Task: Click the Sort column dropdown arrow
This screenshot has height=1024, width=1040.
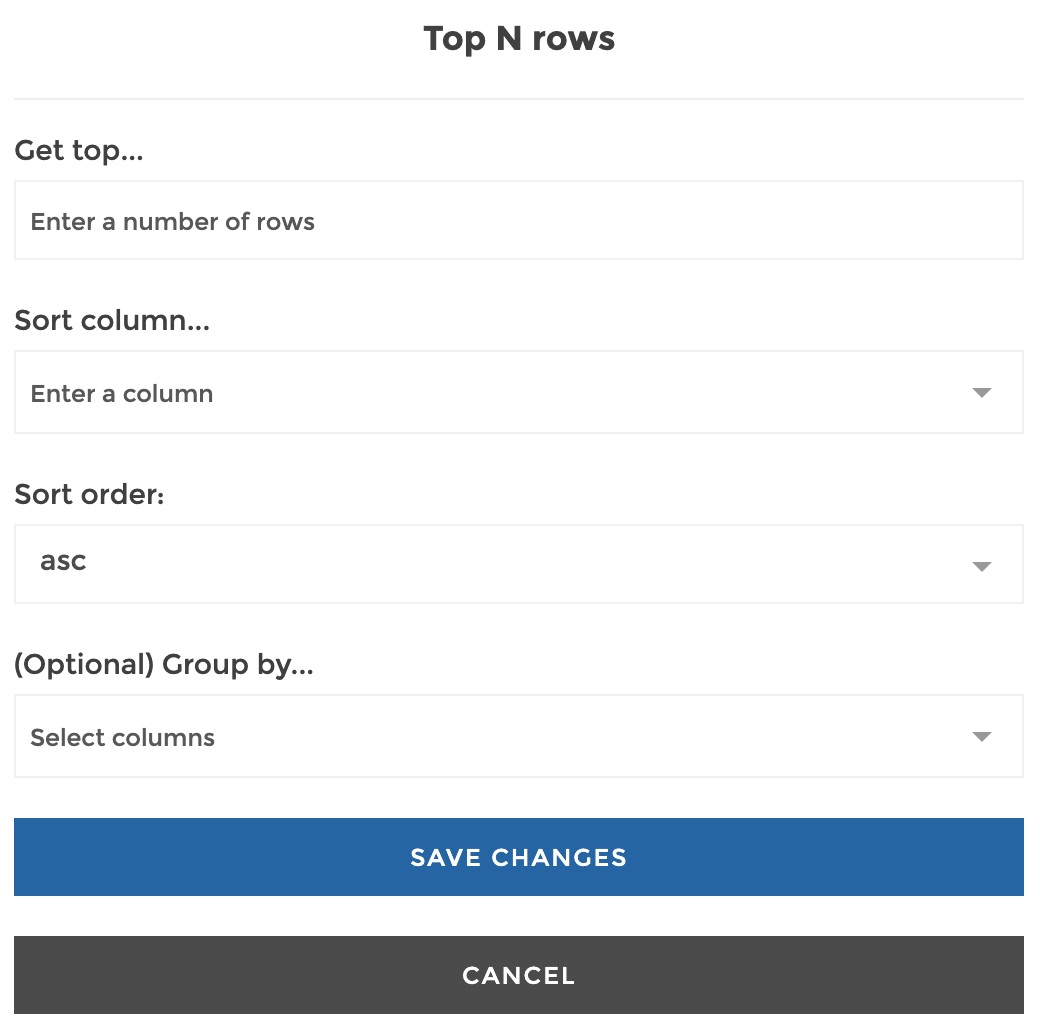Action: point(981,393)
